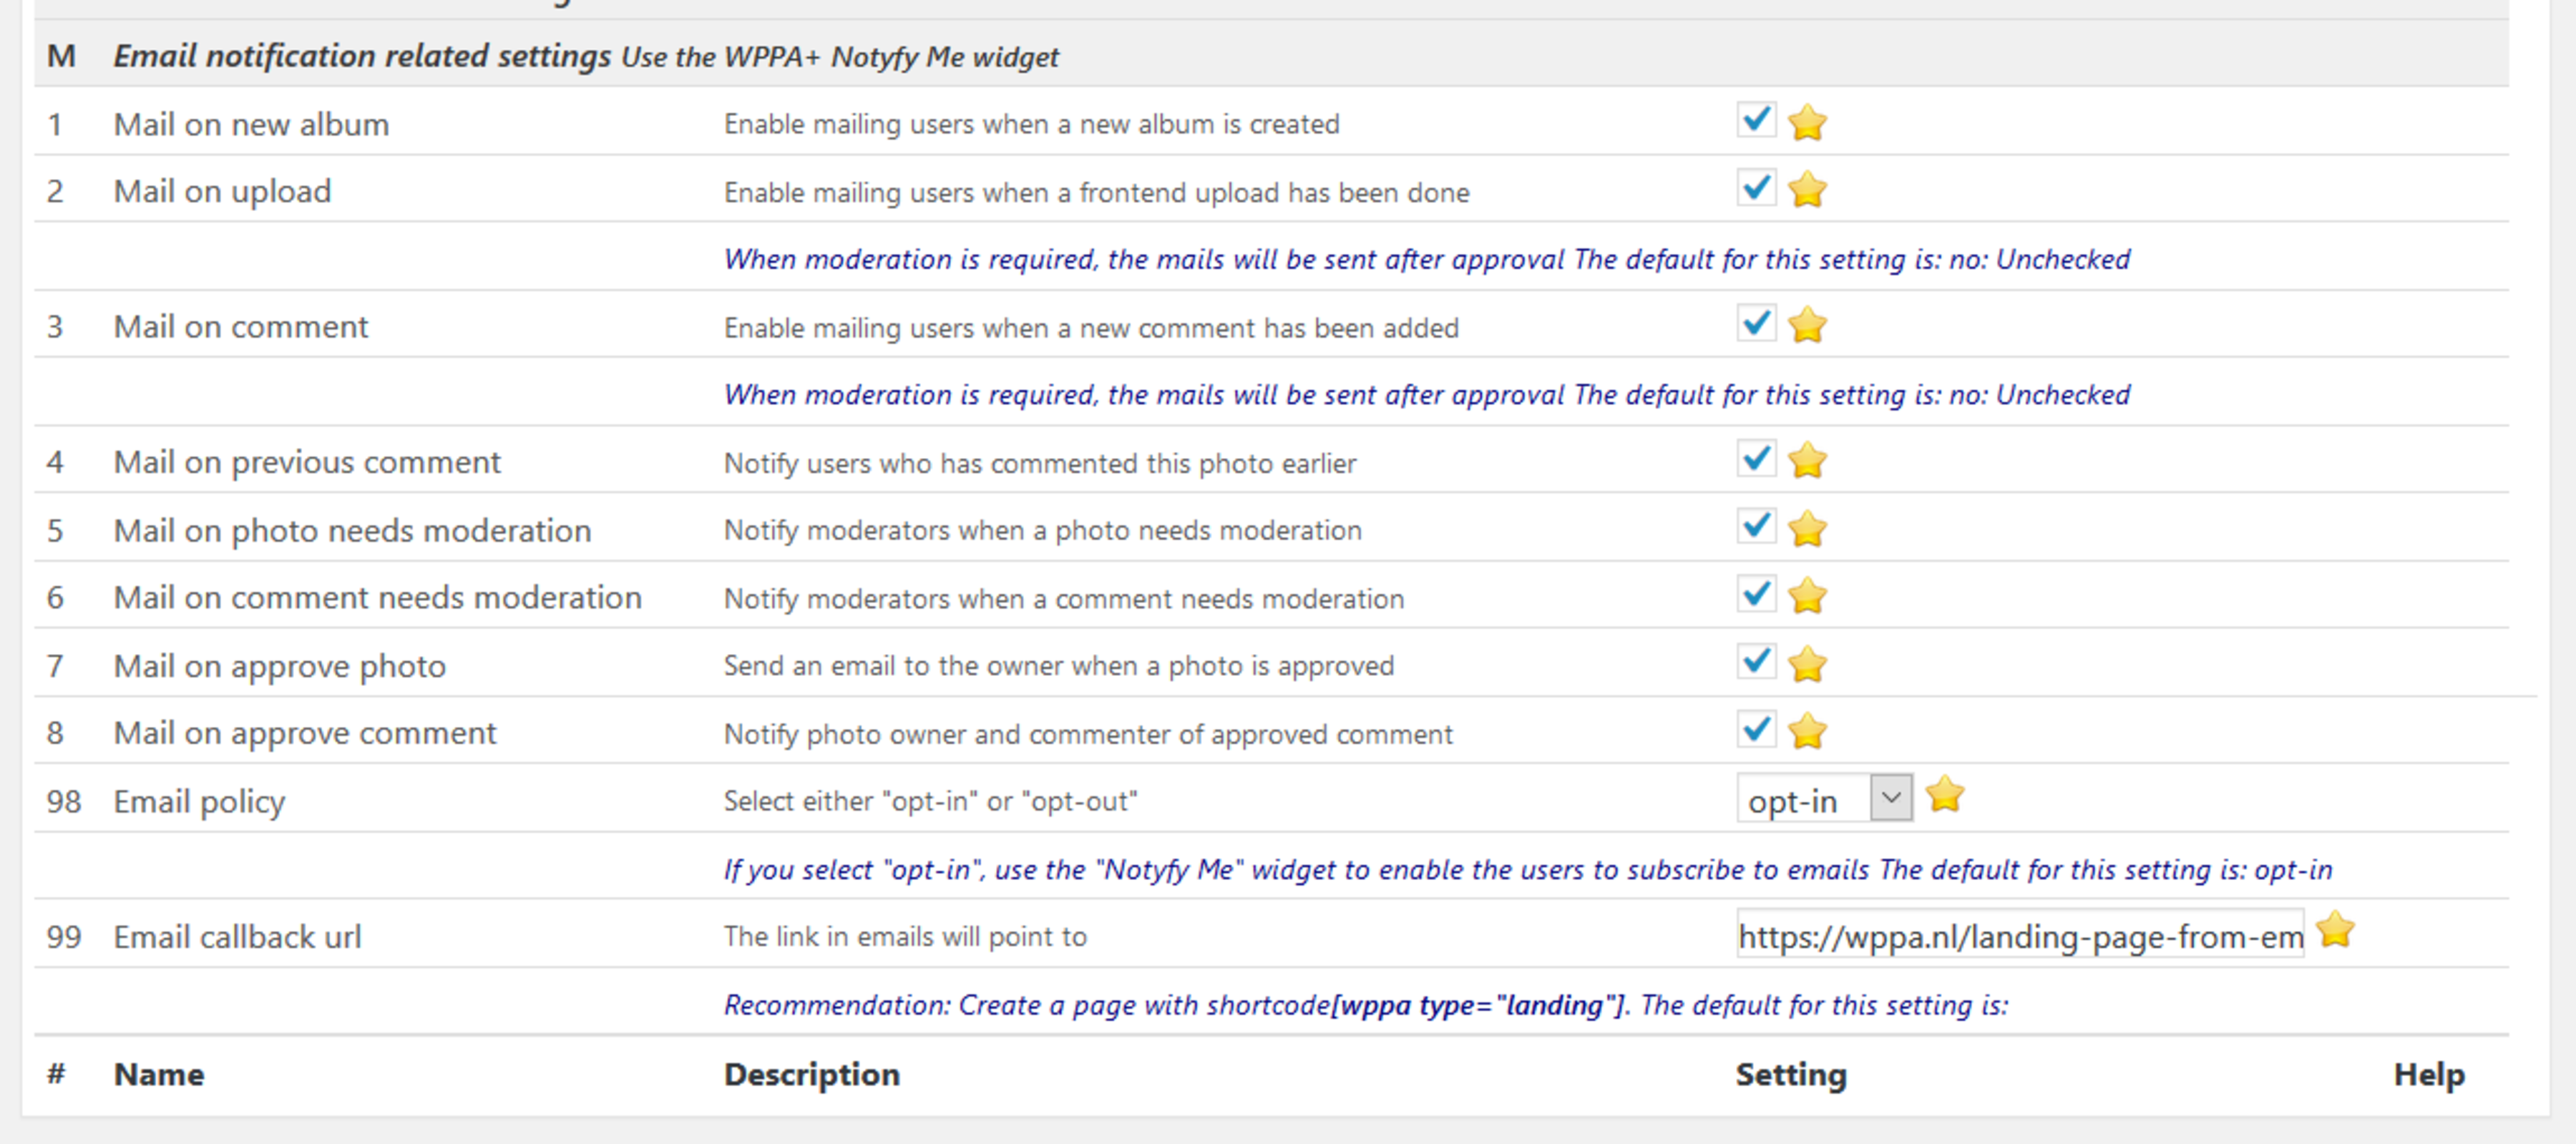
Task: Open help star for Mail on approve photo
Action: [1808, 663]
